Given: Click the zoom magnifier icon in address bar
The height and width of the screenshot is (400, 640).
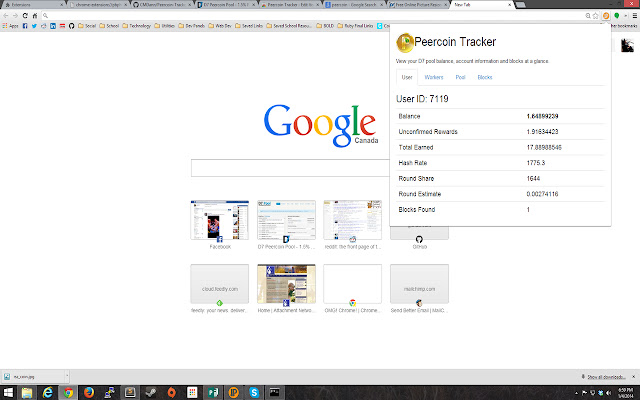Looking at the screenshot, I should tap(588, 16).
